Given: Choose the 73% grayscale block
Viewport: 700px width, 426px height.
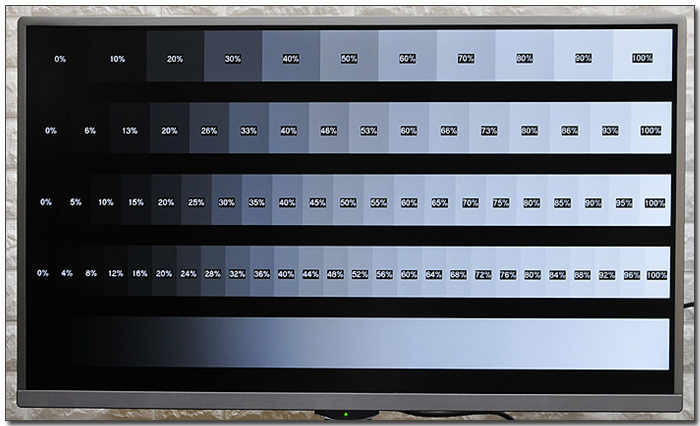Looking at the screenshot, I should coord(489,130).
